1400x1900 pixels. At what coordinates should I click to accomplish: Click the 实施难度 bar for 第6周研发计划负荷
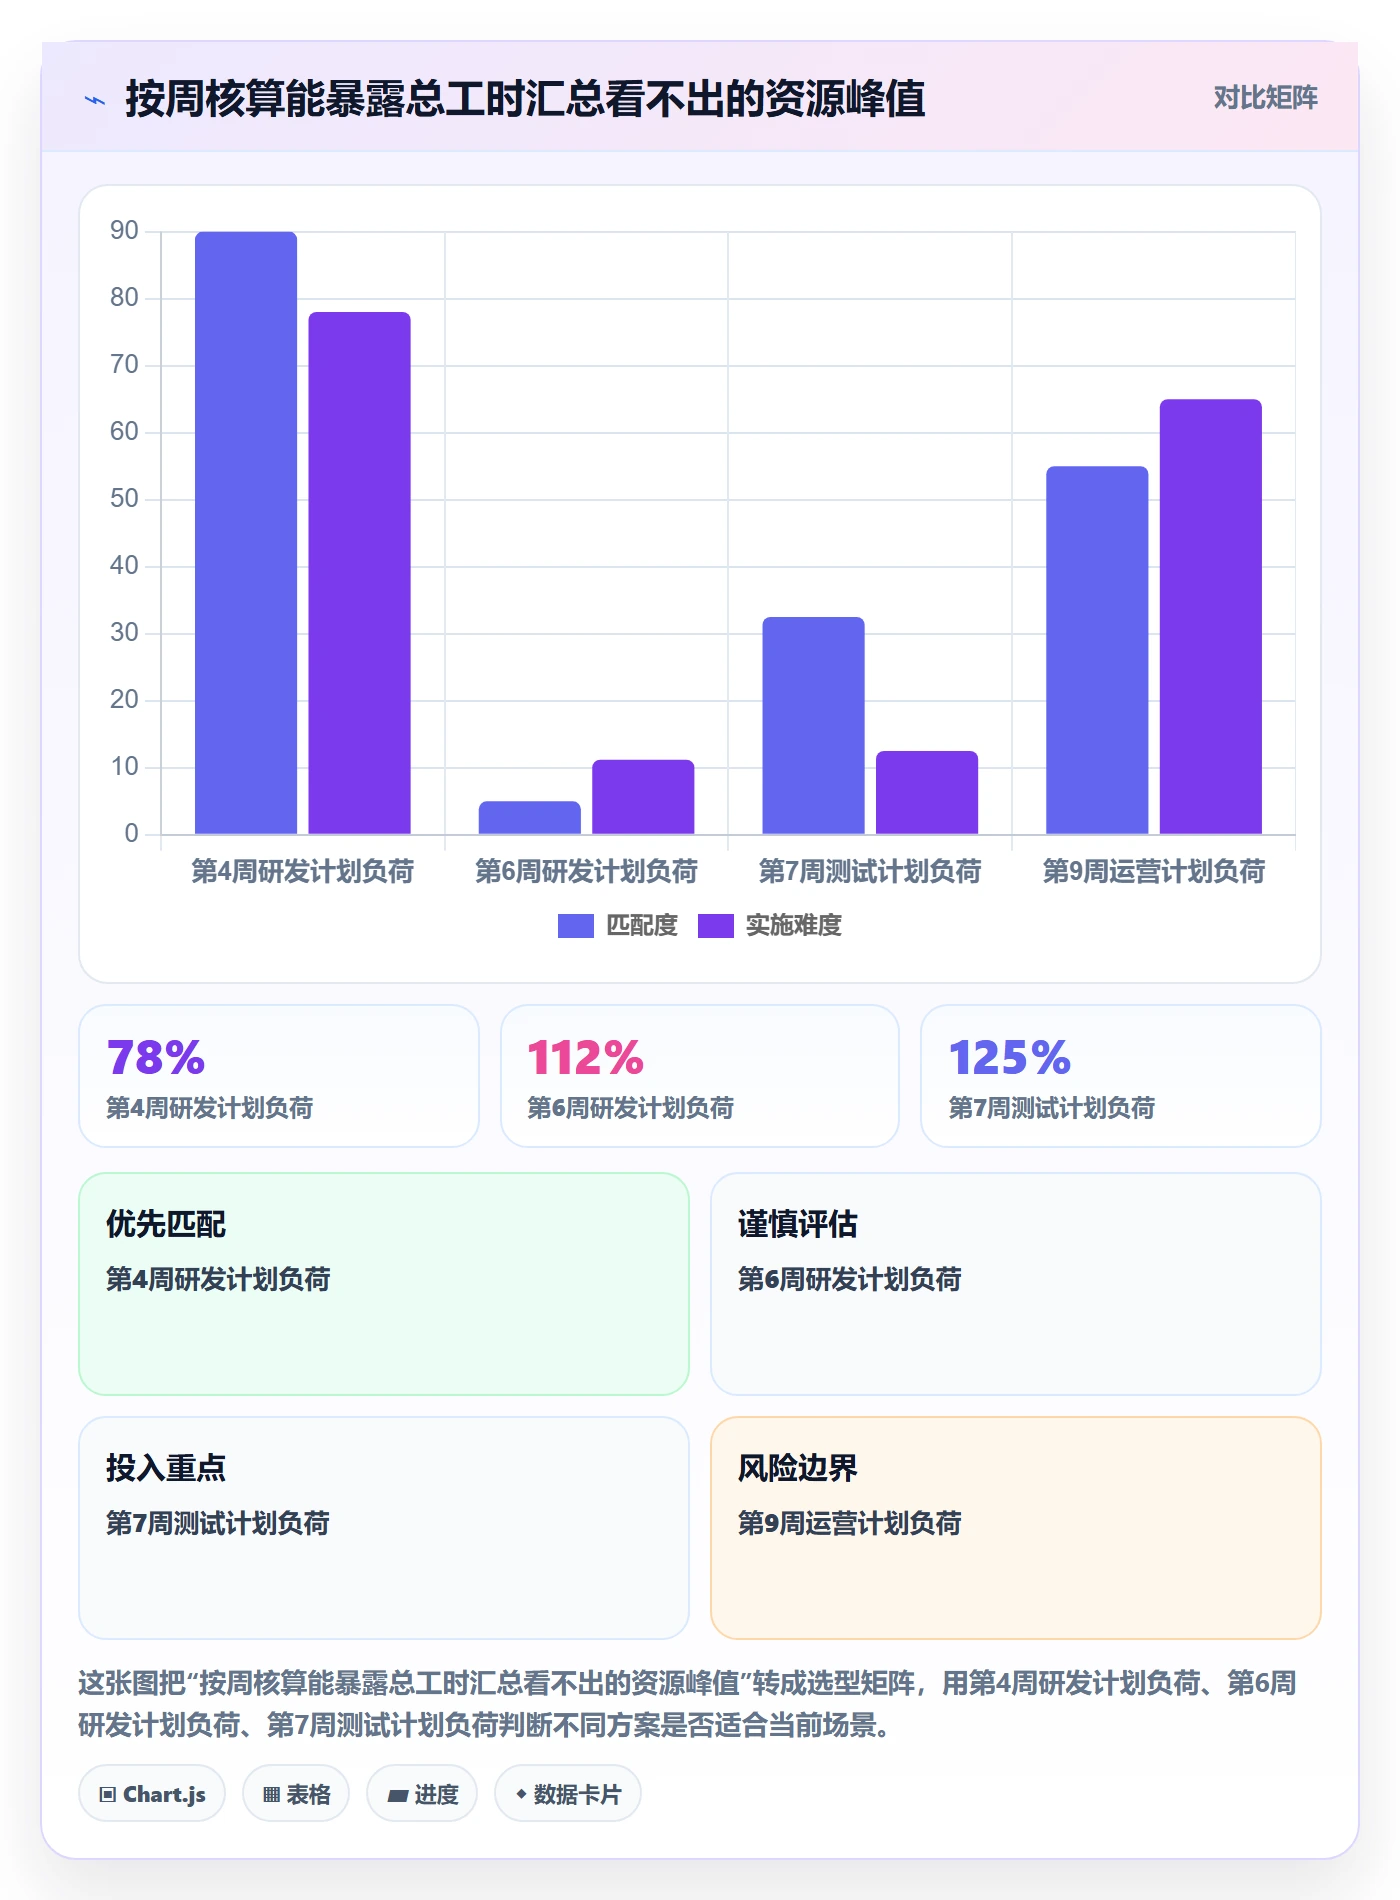click(x=643, y=797)
